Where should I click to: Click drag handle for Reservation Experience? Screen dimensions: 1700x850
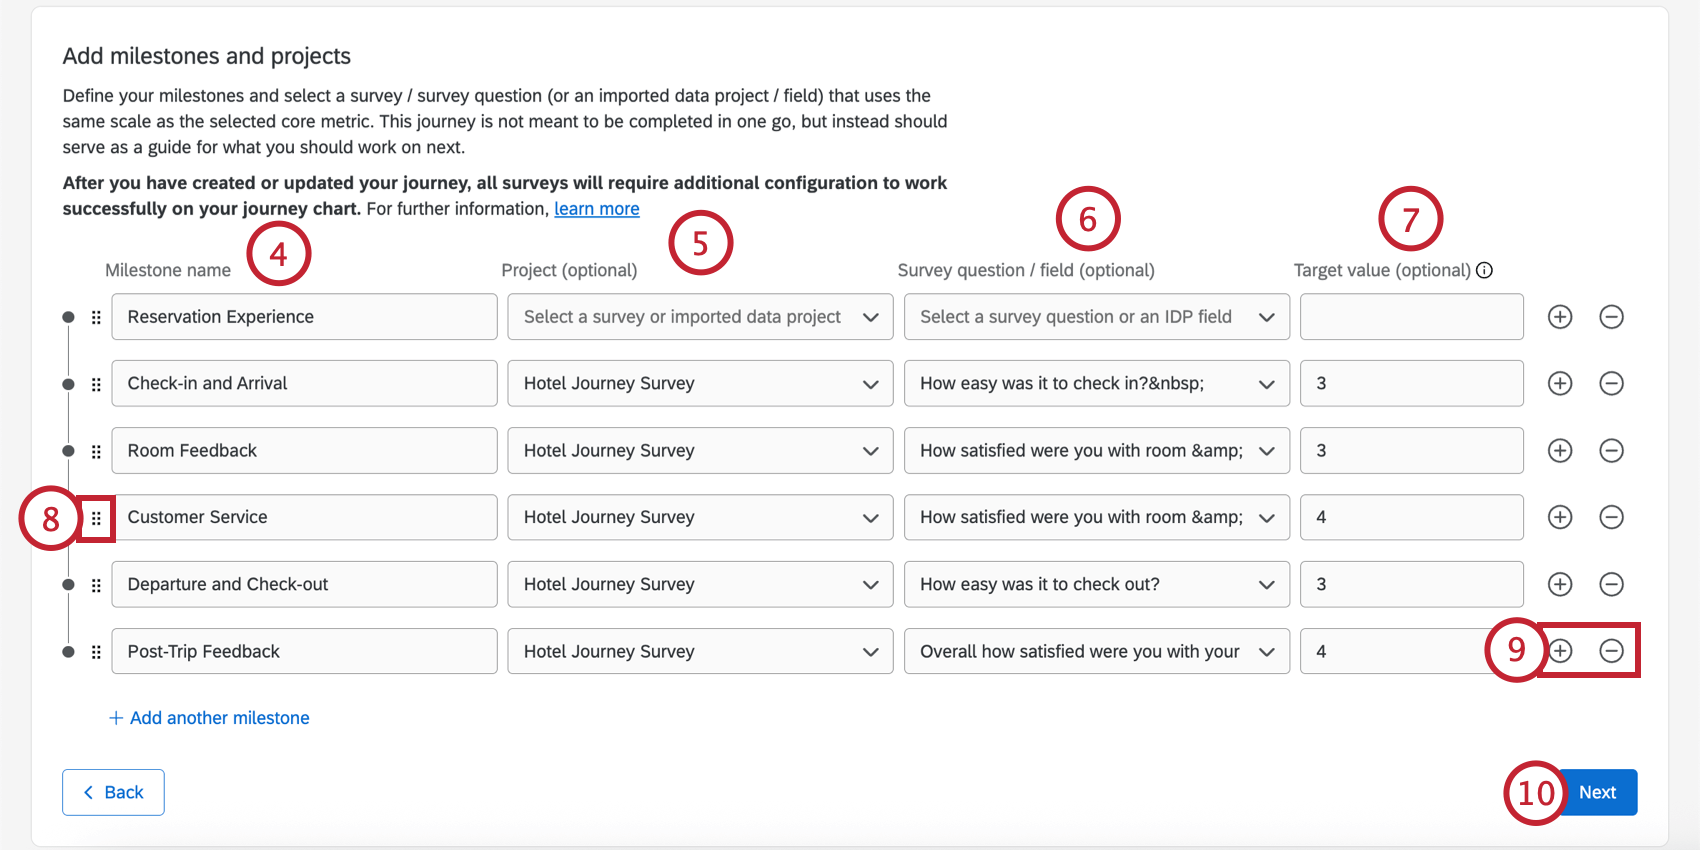click(96, 318)
